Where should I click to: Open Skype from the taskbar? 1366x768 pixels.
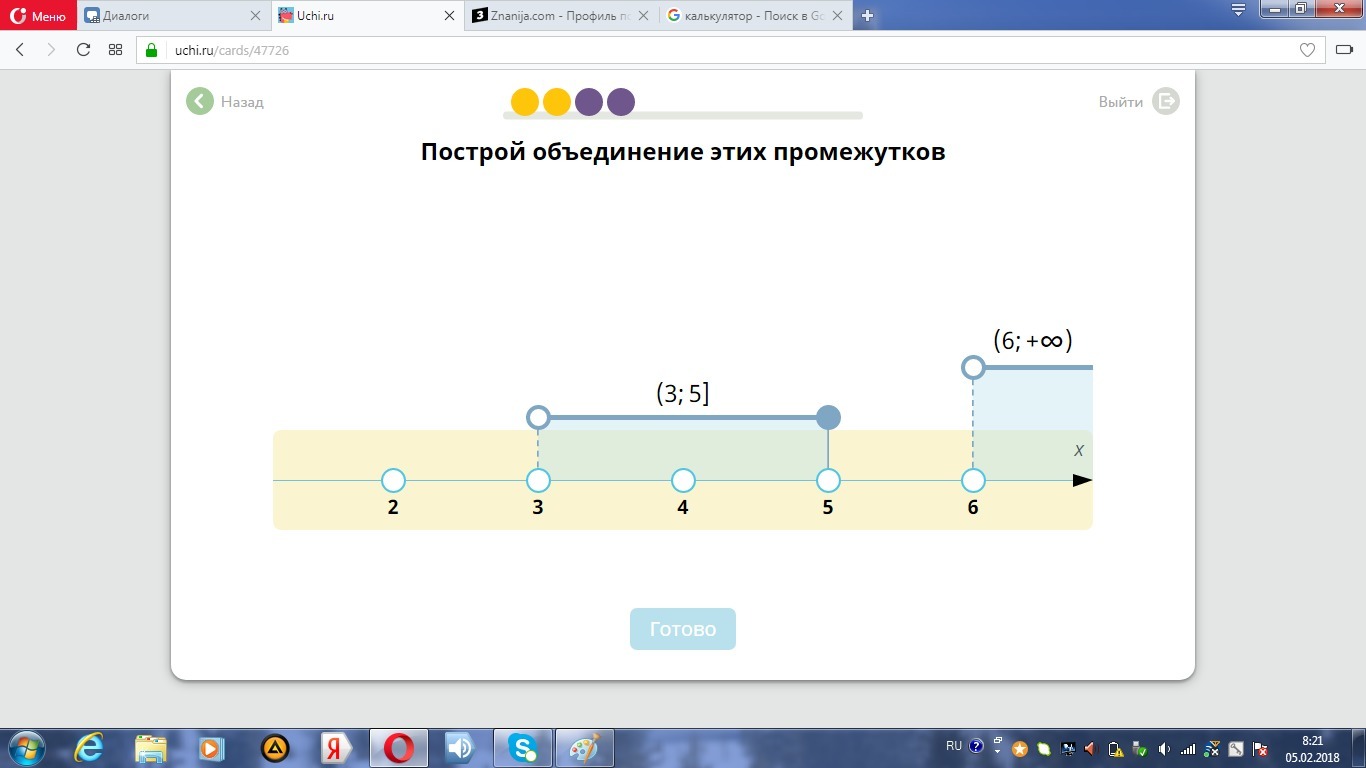point(522,748)
